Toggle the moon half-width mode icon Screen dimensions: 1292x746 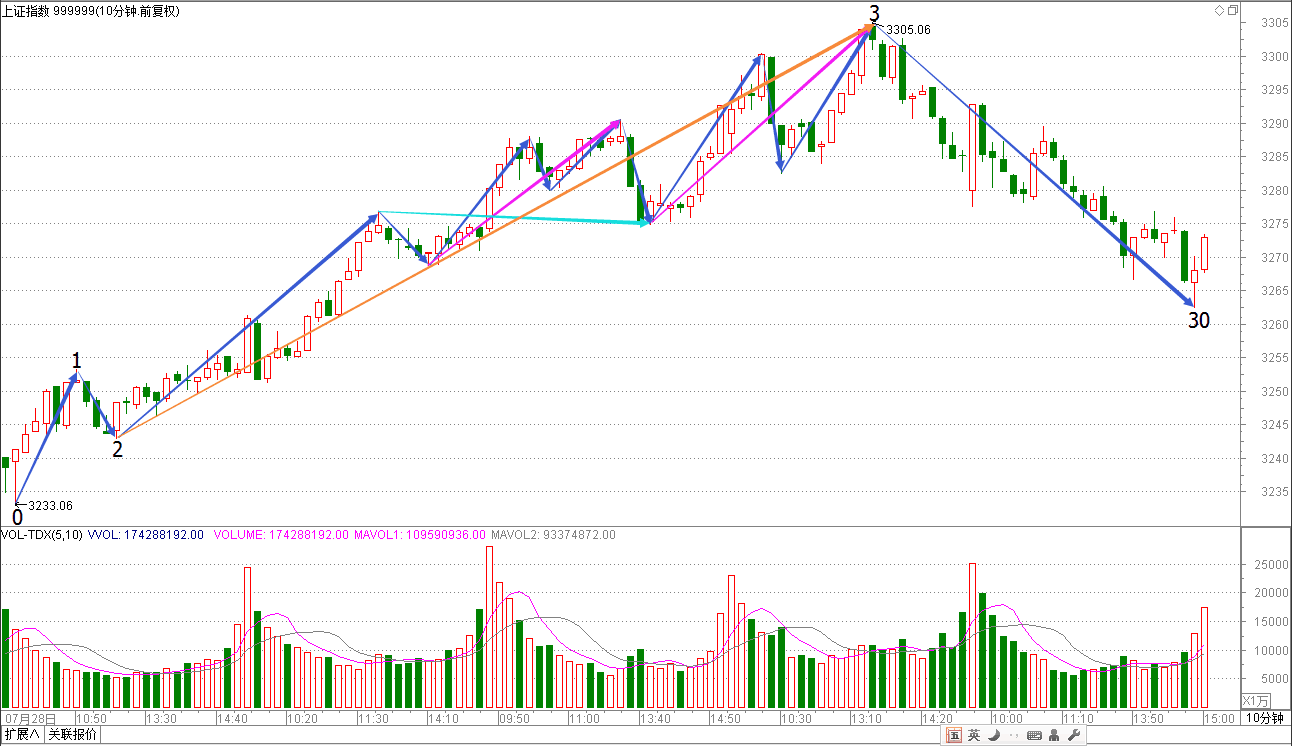click(993, 736)
